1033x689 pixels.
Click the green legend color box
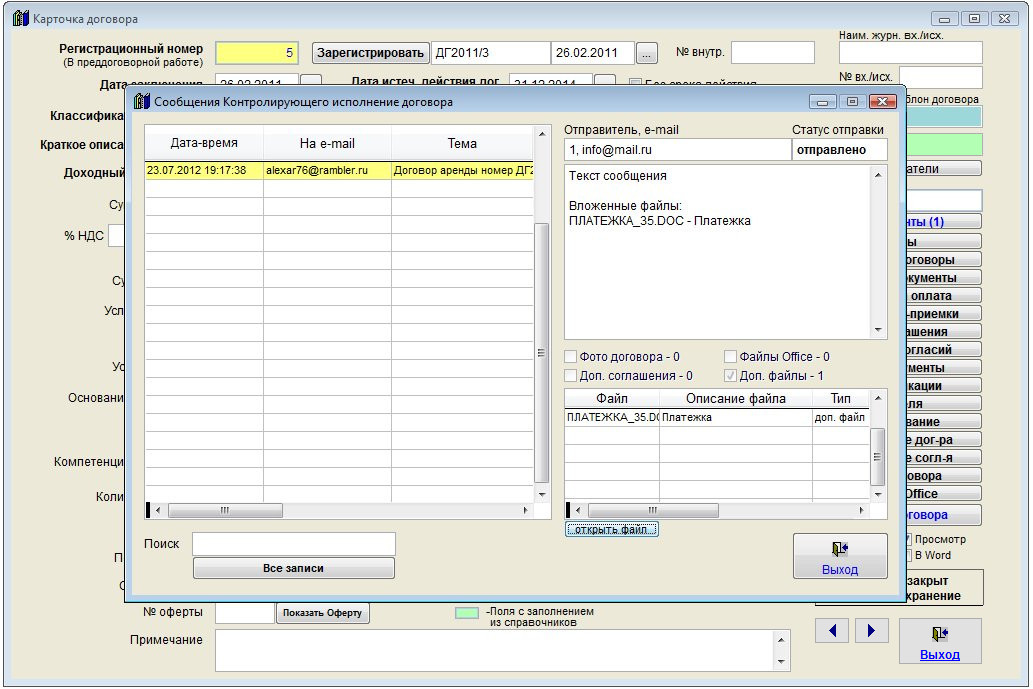(467, 613)
